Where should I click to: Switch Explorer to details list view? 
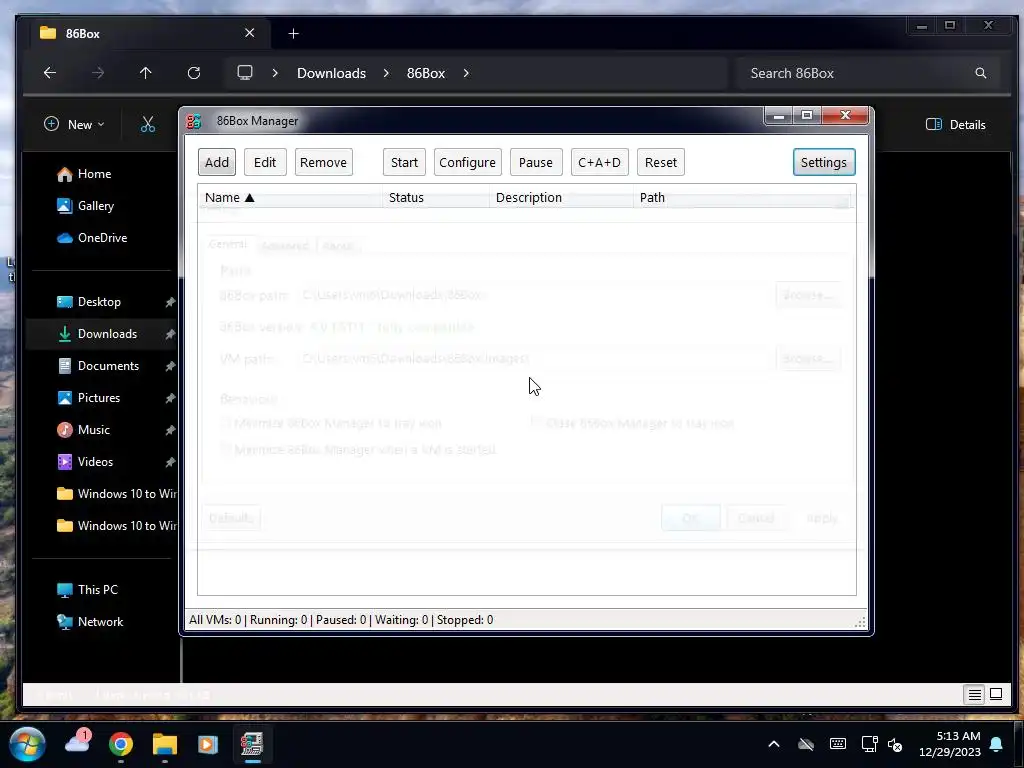[x=974, y=694]
